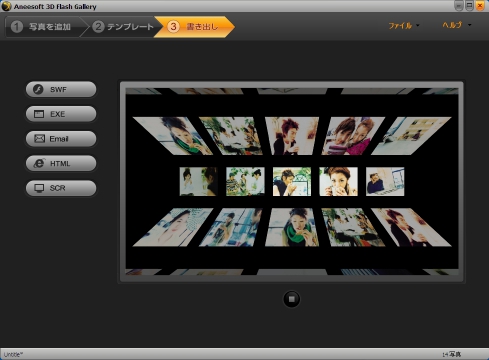Click the envelope icon on Email button

pyautogui.click(x=39, y=139)
